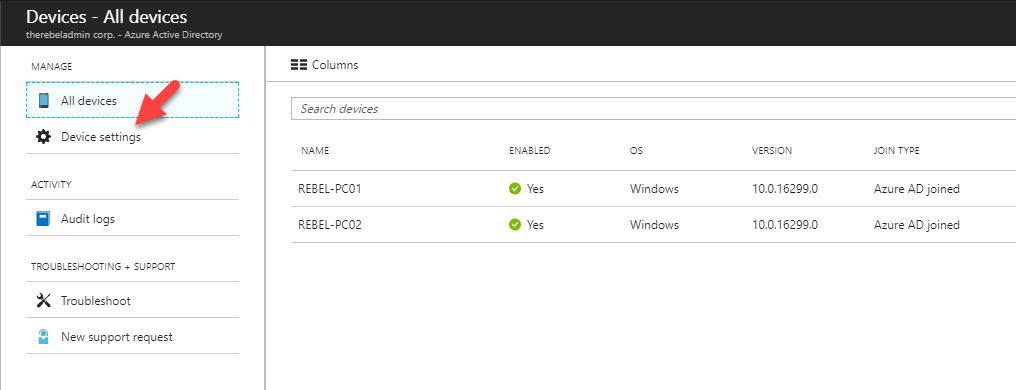Open Audit logs under Activity
Viewport: 1016px width, 390px height.
132,219
